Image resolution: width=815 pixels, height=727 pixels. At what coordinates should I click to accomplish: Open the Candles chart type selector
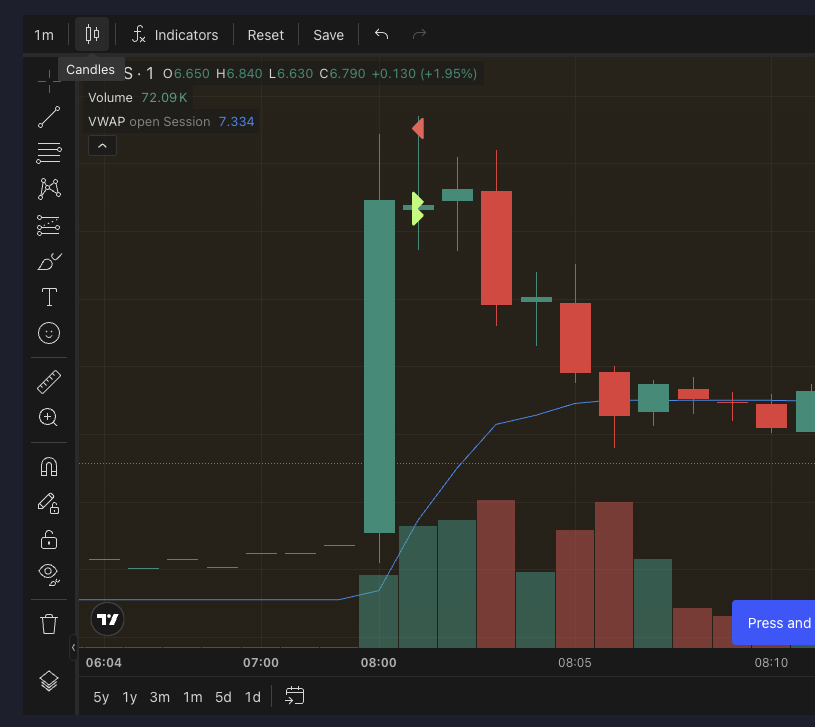(x=92, y=35)
